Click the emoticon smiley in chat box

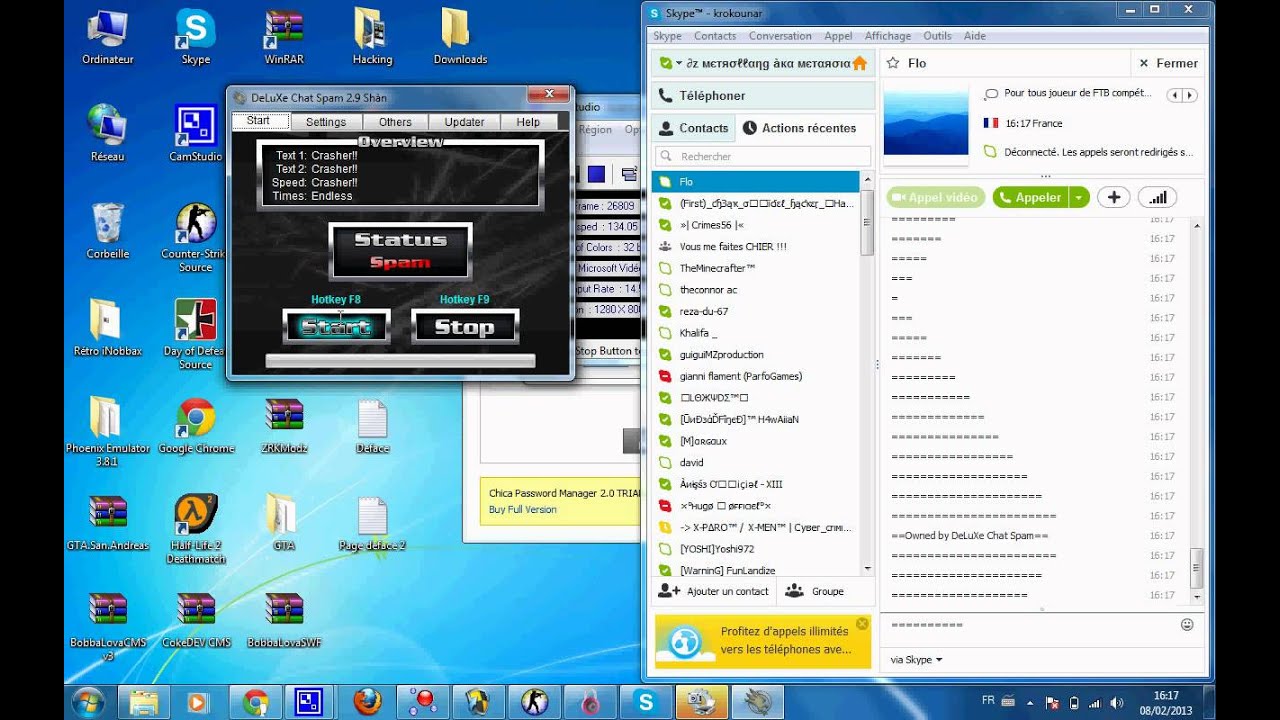[1187, 624]
